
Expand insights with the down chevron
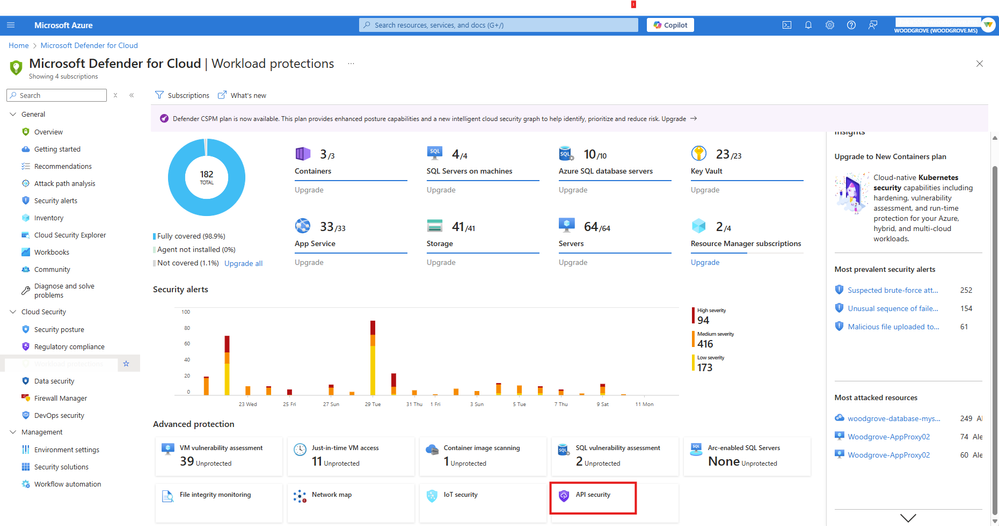pos(908,518)
